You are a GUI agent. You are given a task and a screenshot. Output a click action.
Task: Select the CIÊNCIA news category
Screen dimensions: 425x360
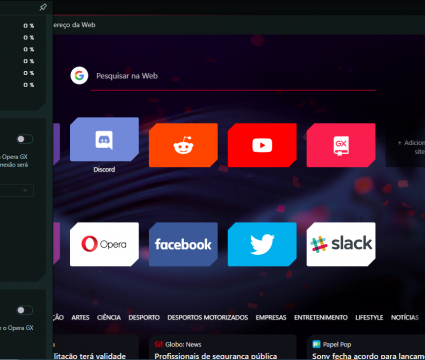109,318
